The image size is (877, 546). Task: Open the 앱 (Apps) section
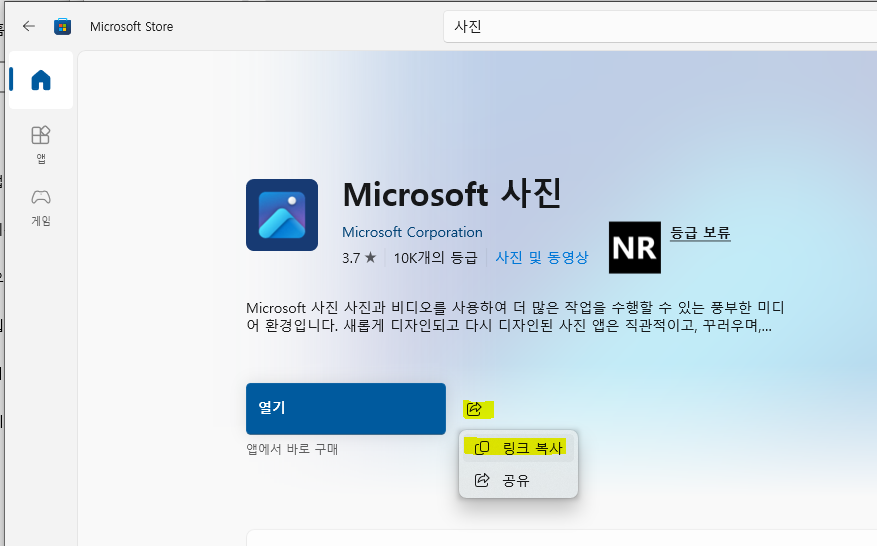(41, 144)
